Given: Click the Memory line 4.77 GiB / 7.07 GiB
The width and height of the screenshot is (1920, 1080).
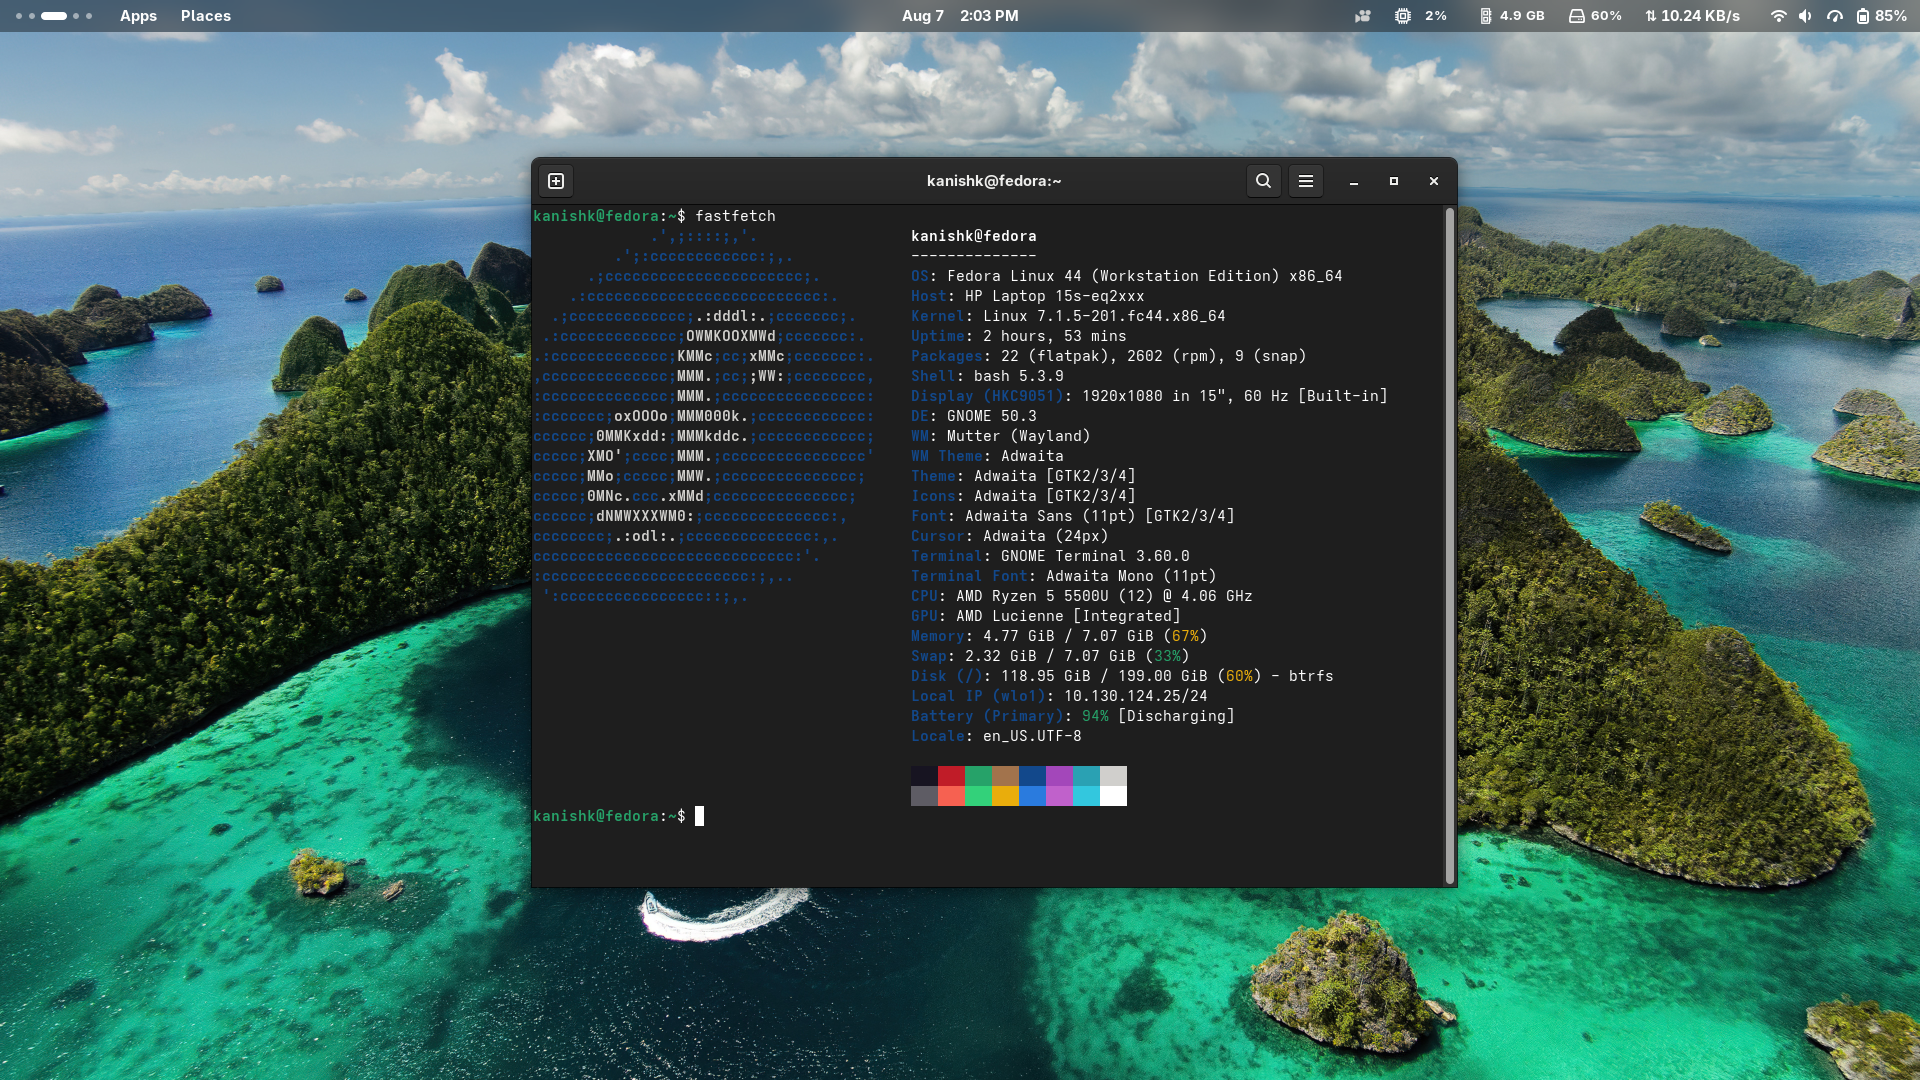Looking at the screenshot, I should click(x=1059, y=636).
